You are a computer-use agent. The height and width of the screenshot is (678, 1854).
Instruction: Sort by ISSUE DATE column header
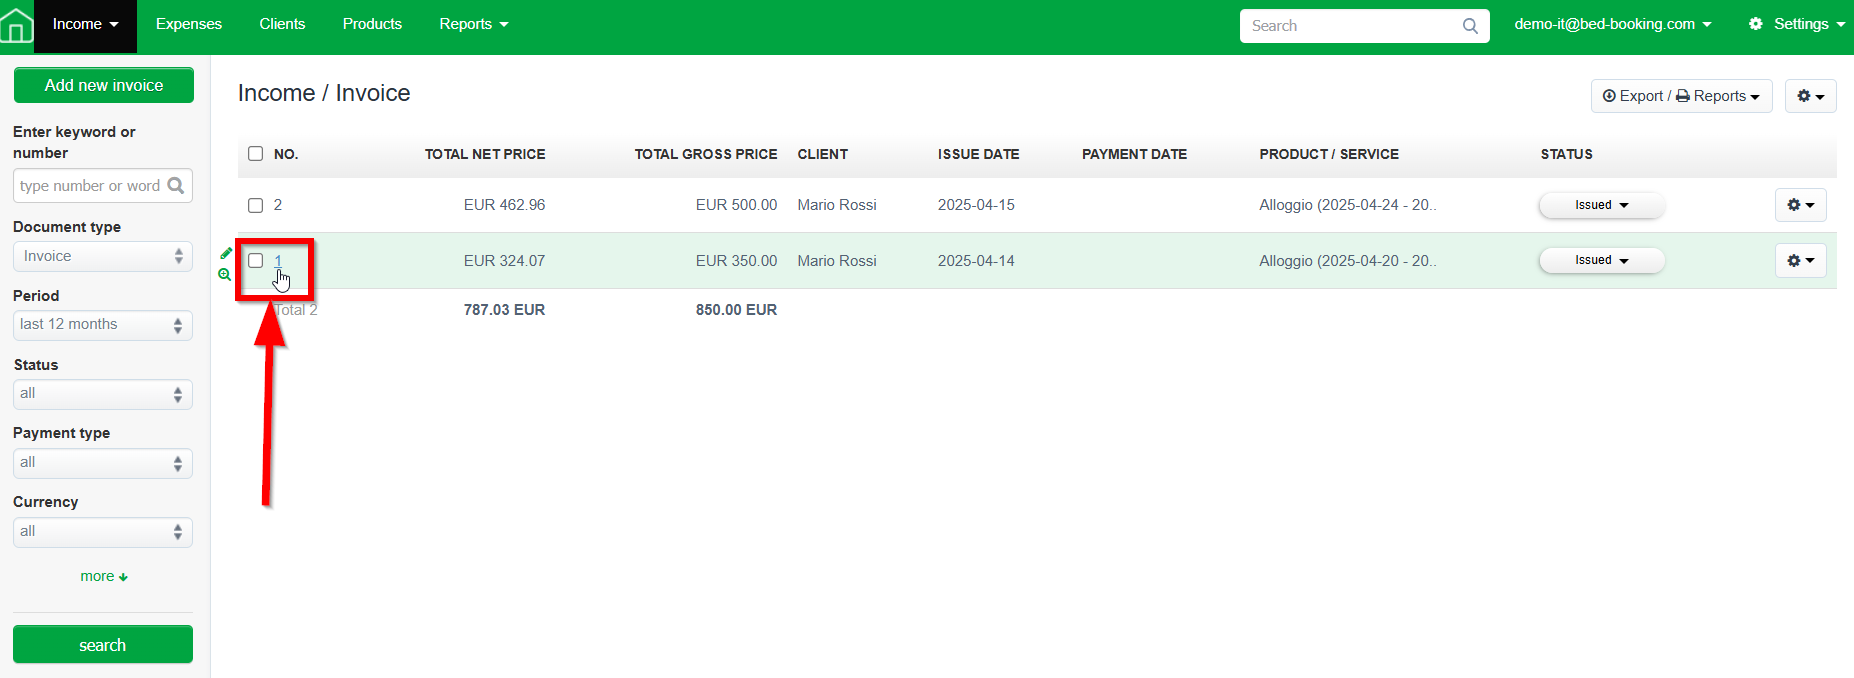[978, 154]
